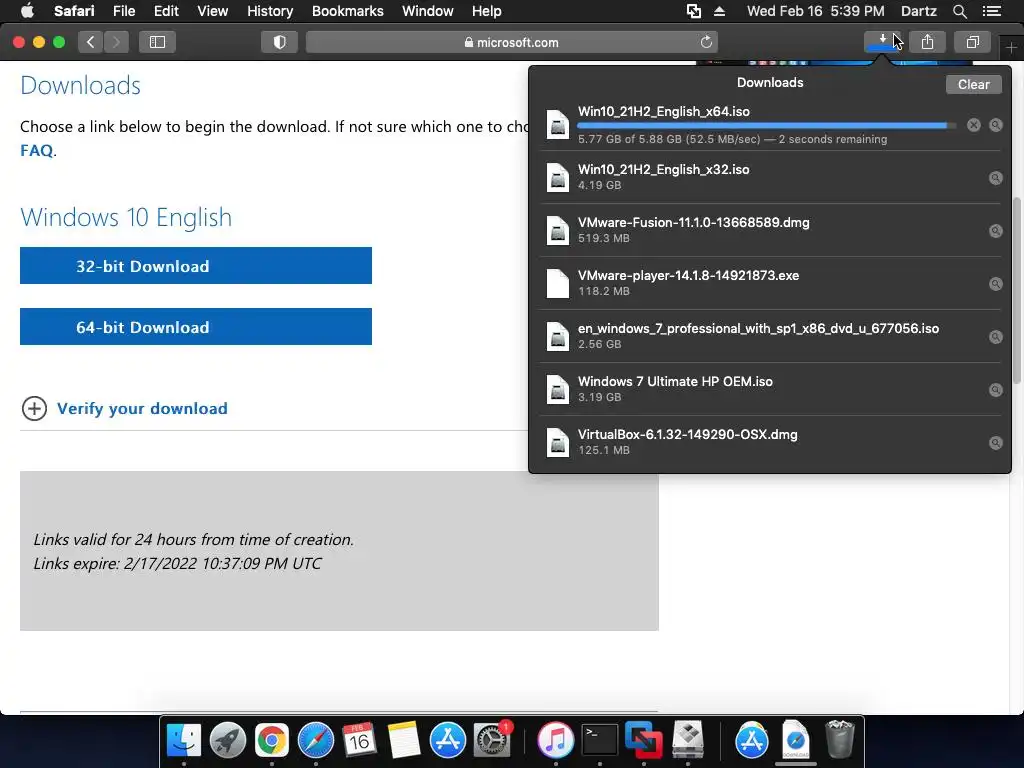Viewport: 1024px width, 768px height.
Task: Toggle the Safari sidebar
Action: point(157,42)
